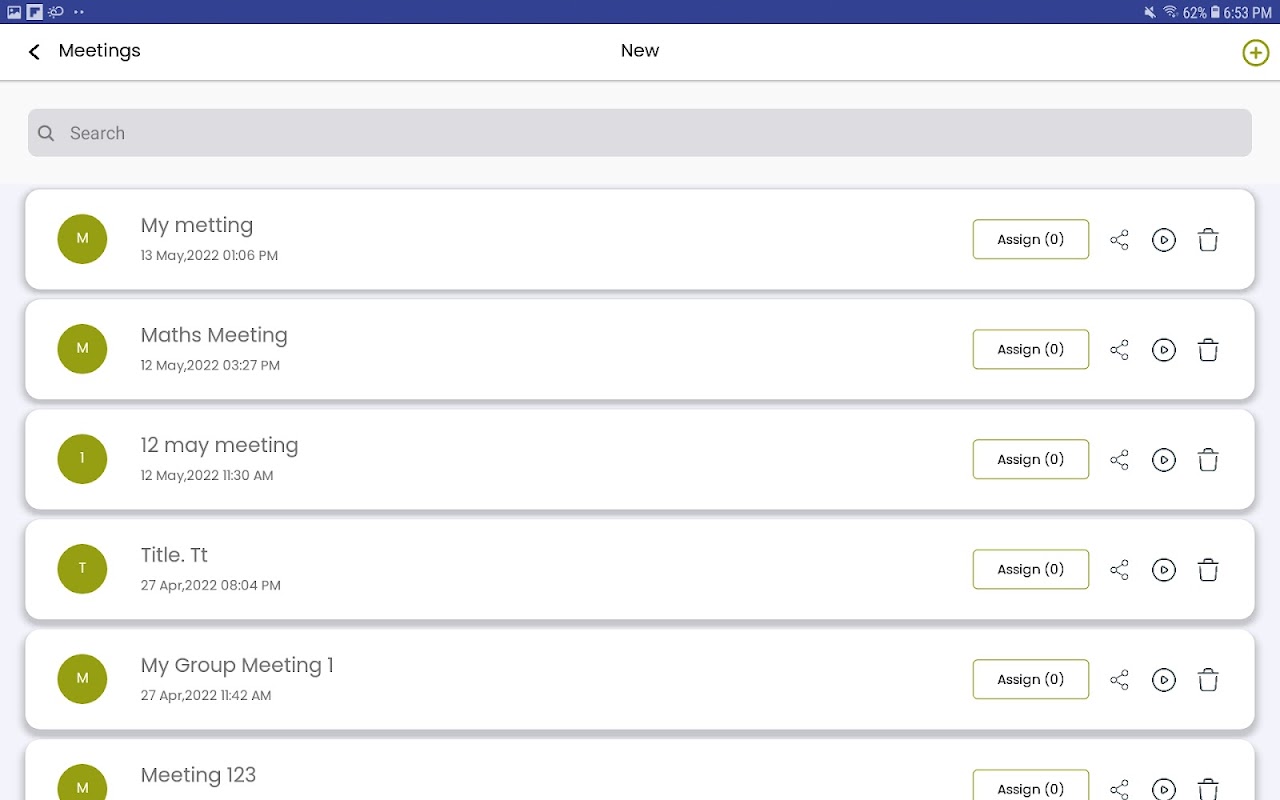1280x800 pixels.
Task: Delete the 12 may meeting entry
Action: pyautogui.click(x=1208, y=460)
